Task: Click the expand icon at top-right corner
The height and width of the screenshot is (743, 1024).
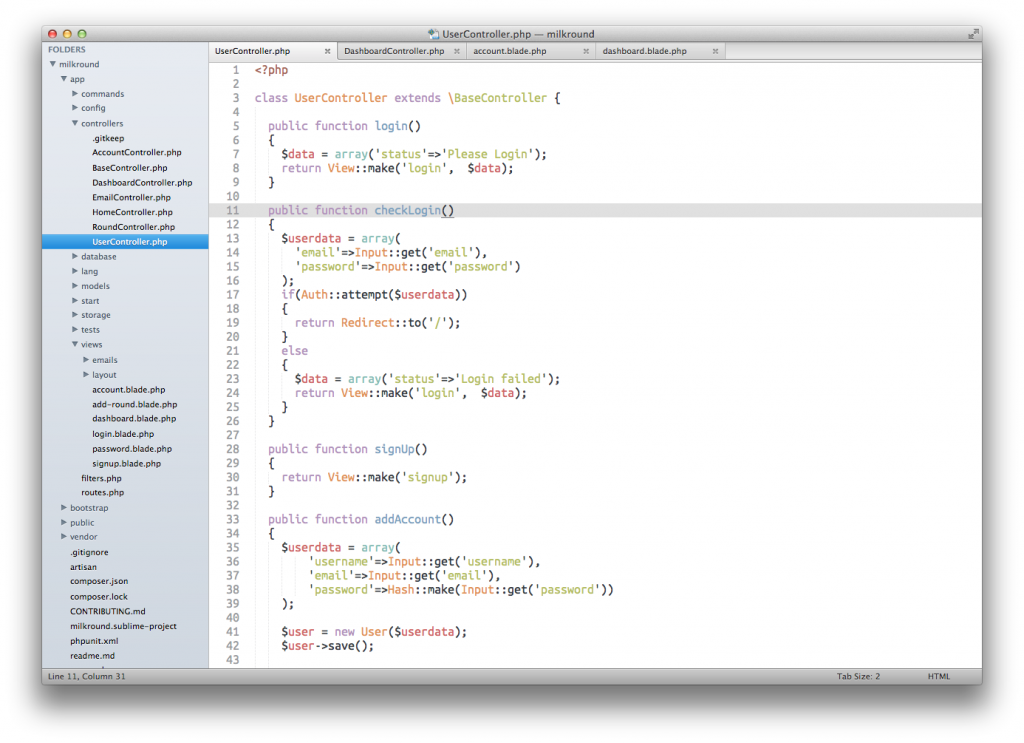Action: tap(973, 33)
